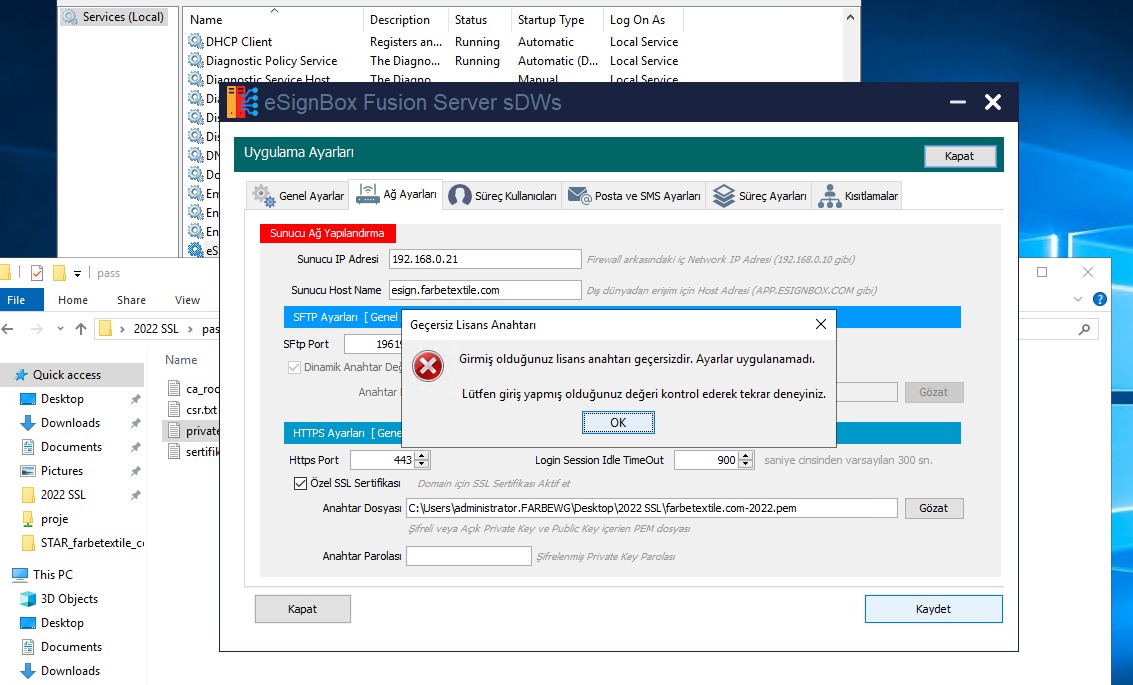This screenshot has width=1133, height=685.
Task: Click Gözat next to Anahtar Dosyası
Action: (x=934, y=508)
